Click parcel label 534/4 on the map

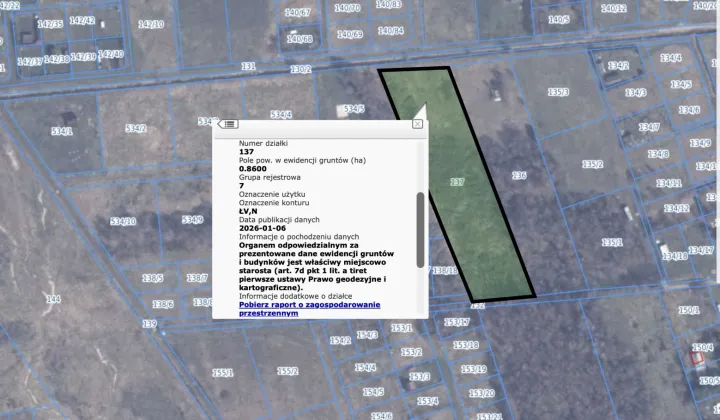(281, 114)
